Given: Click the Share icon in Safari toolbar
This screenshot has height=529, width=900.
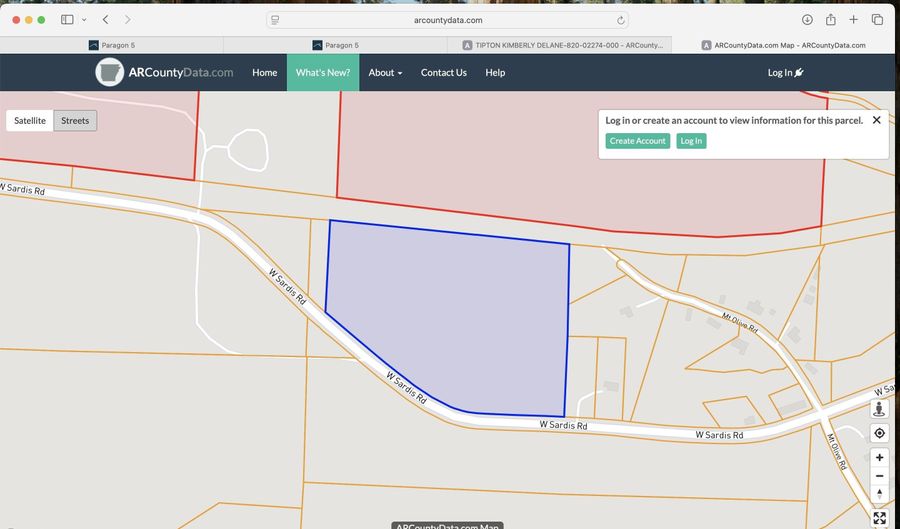Looking at the screenshot, I should 831,20.
